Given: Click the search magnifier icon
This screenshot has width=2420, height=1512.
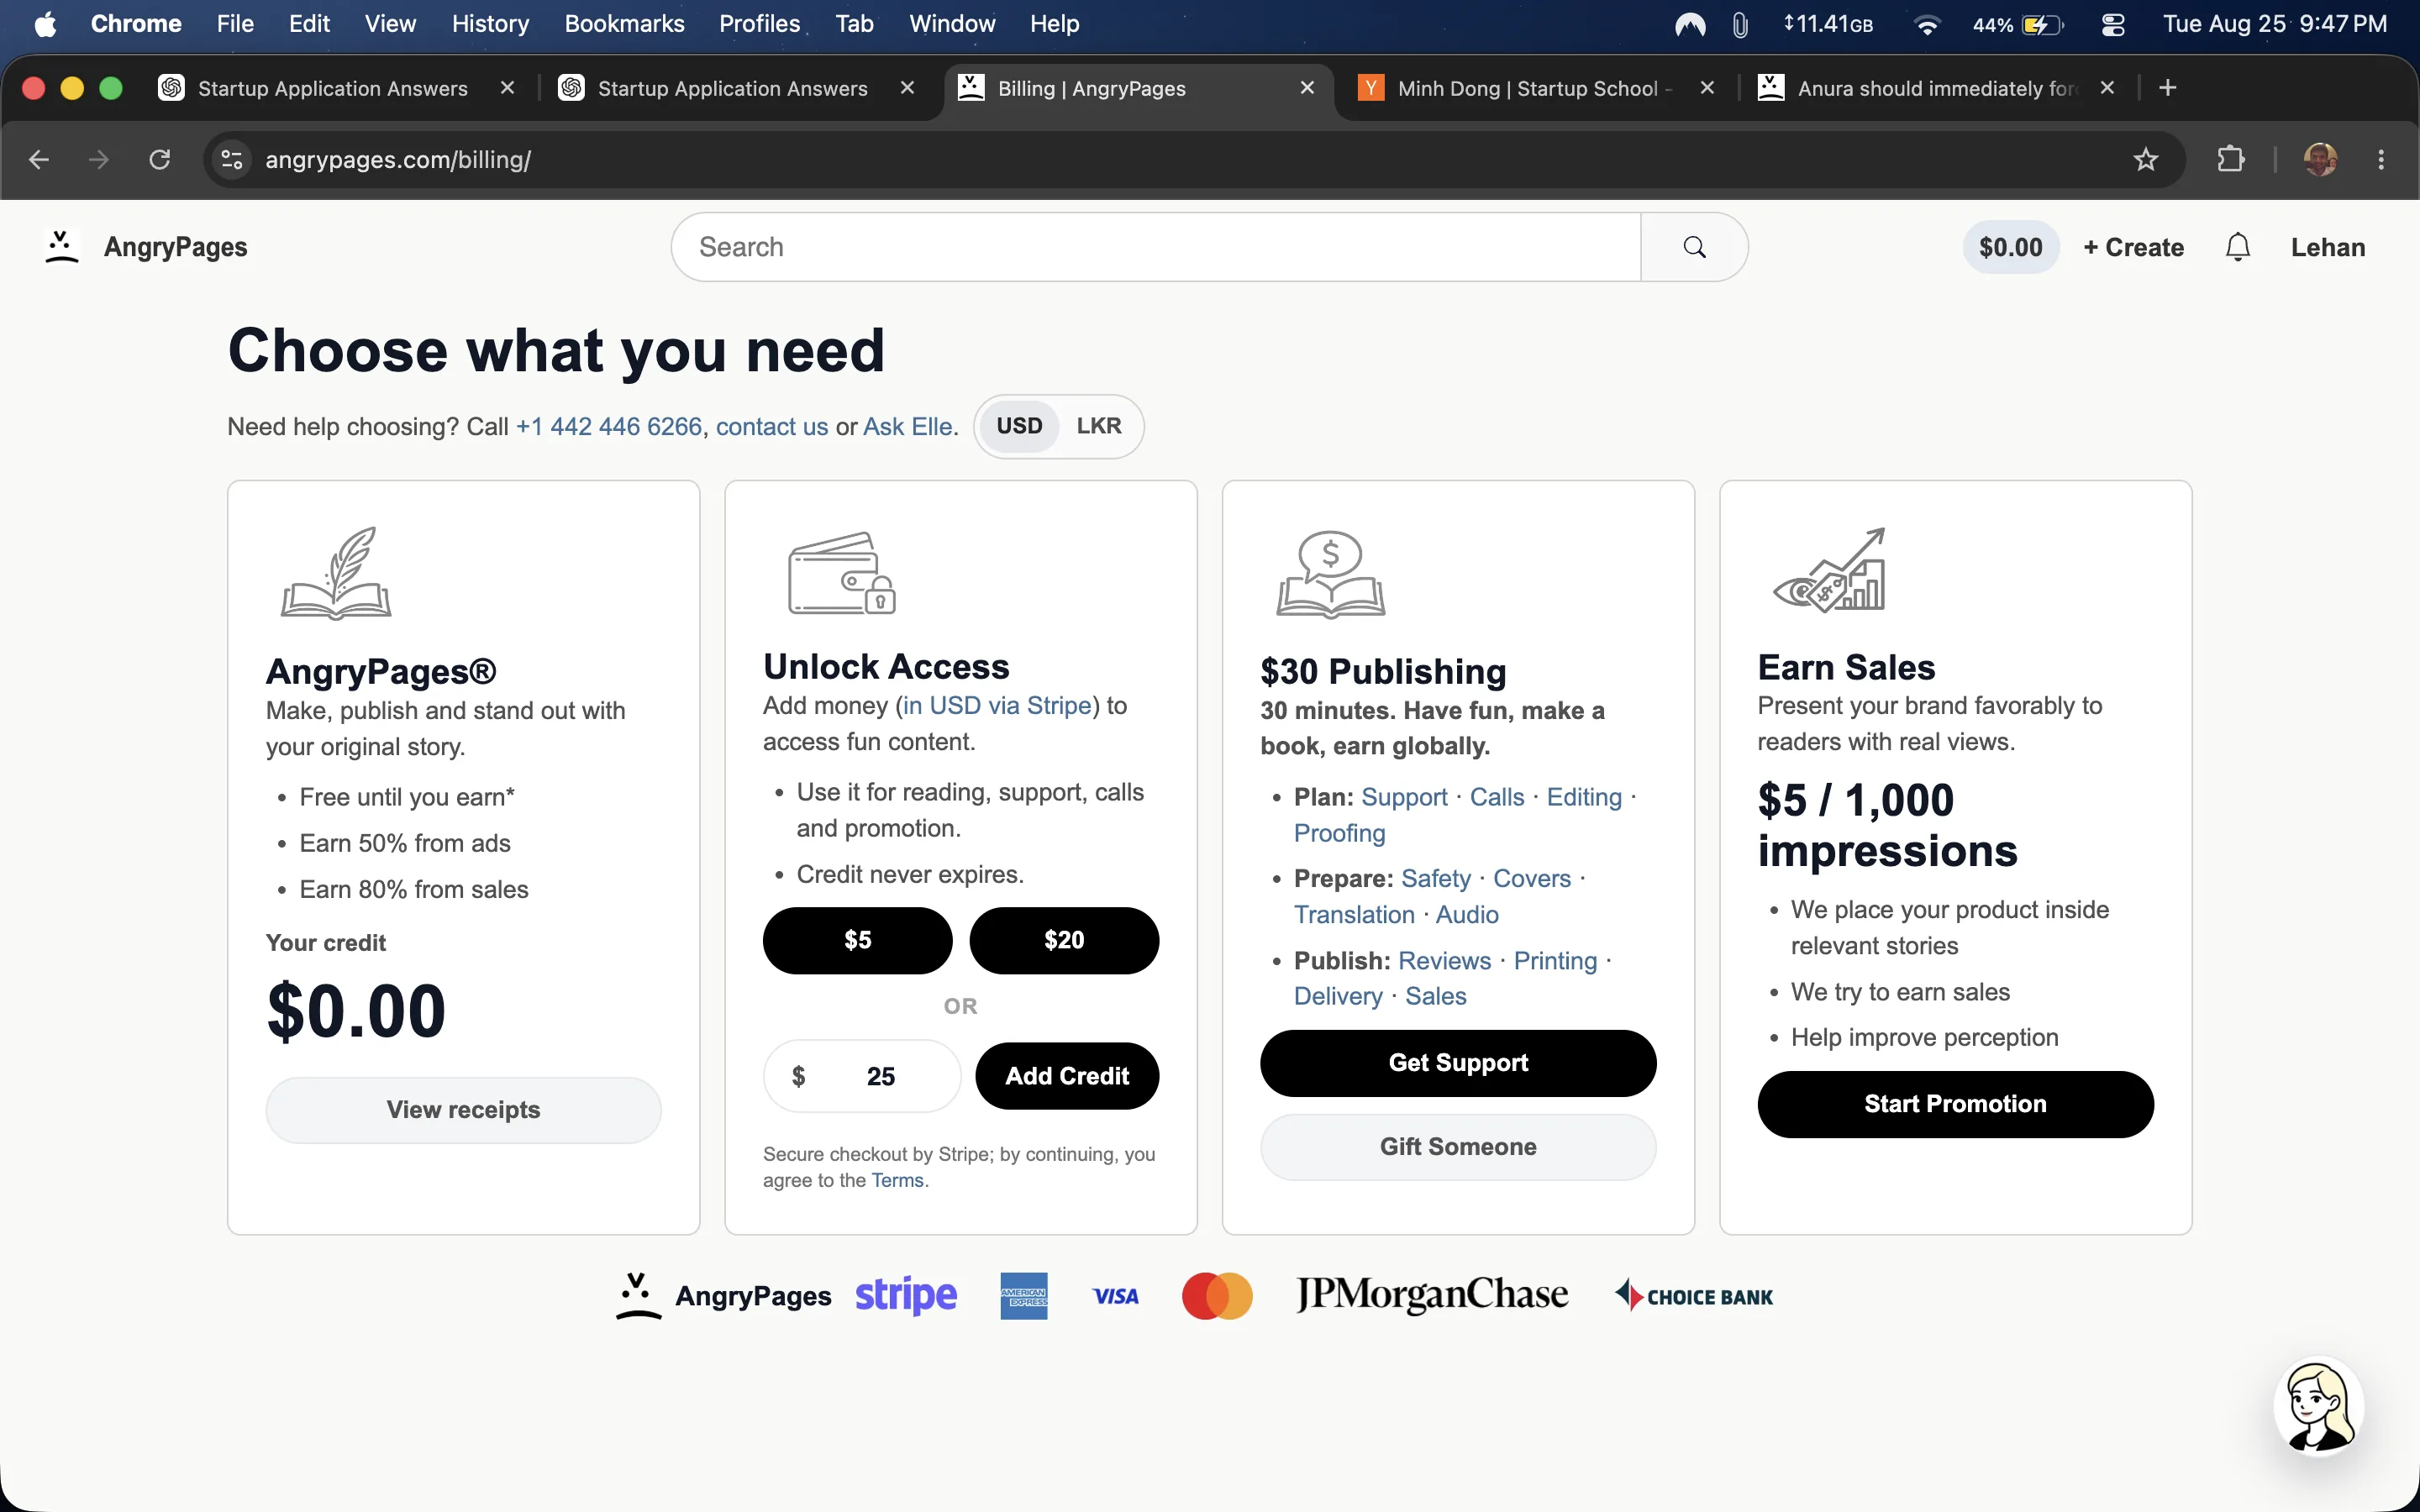Looking at the screenshot, I should click(x=1694, y=247).
